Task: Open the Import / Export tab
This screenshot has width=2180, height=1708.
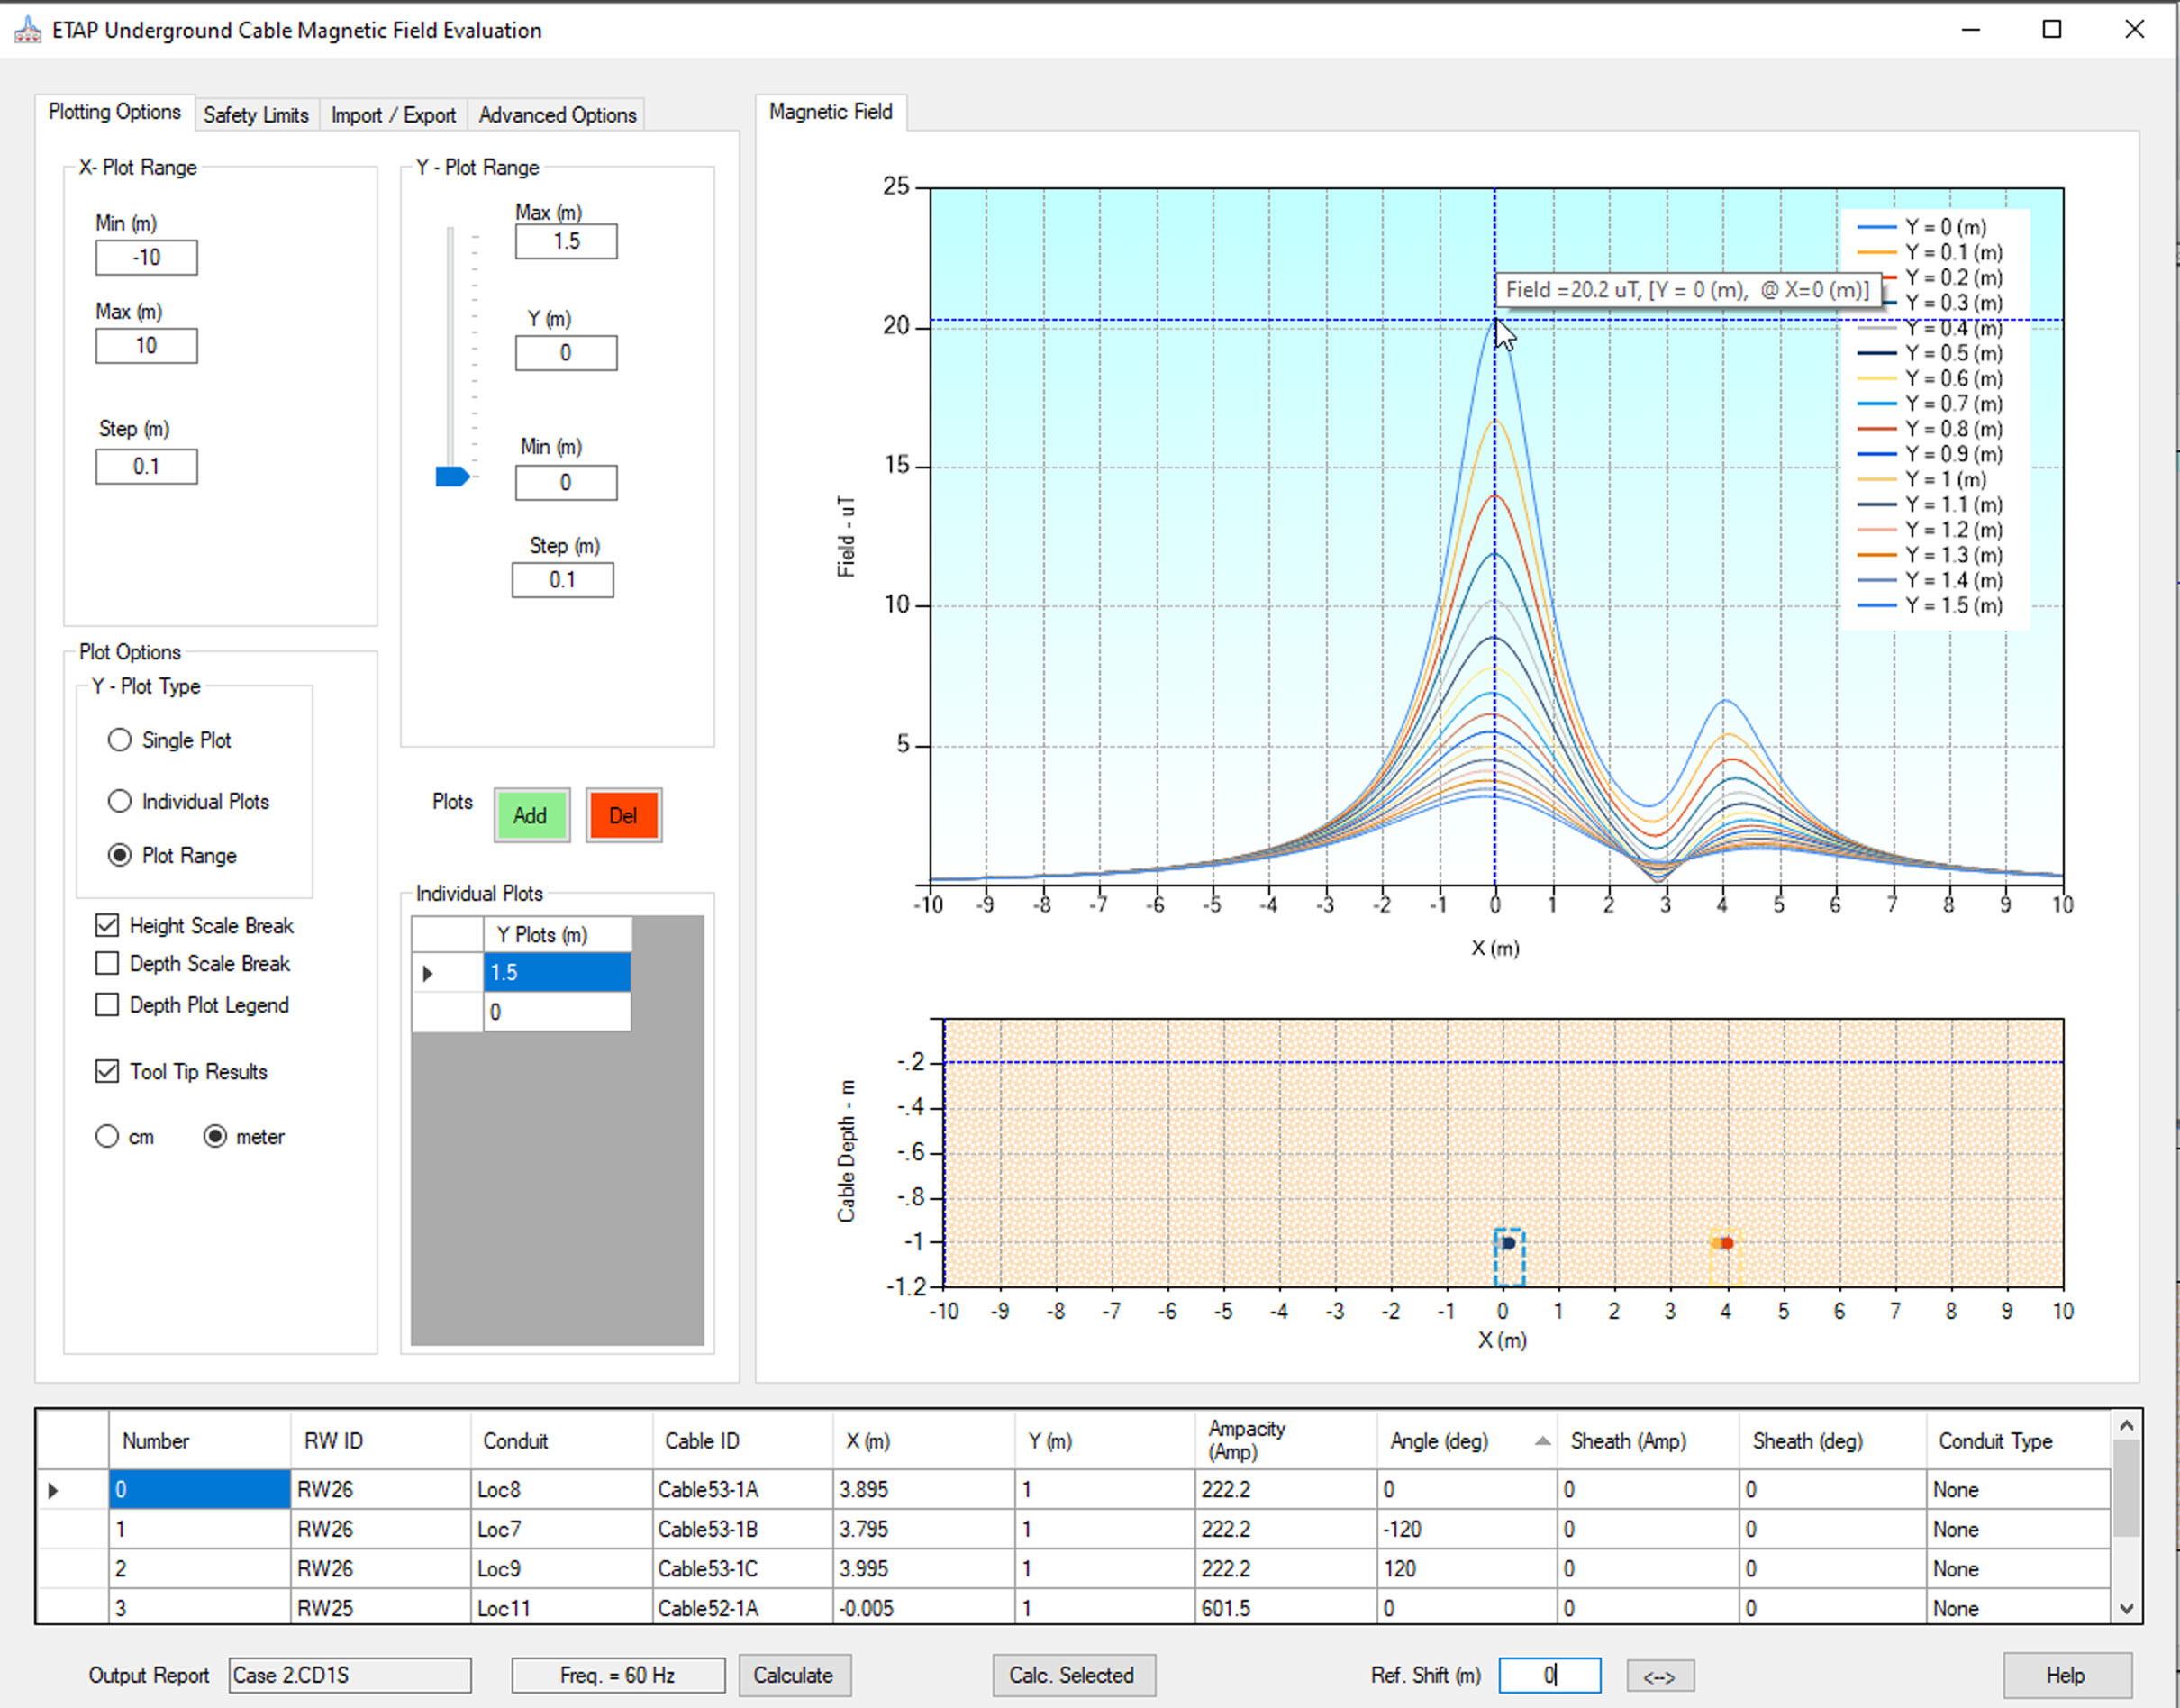Action: pyautogui.click(x=393, y=115)
